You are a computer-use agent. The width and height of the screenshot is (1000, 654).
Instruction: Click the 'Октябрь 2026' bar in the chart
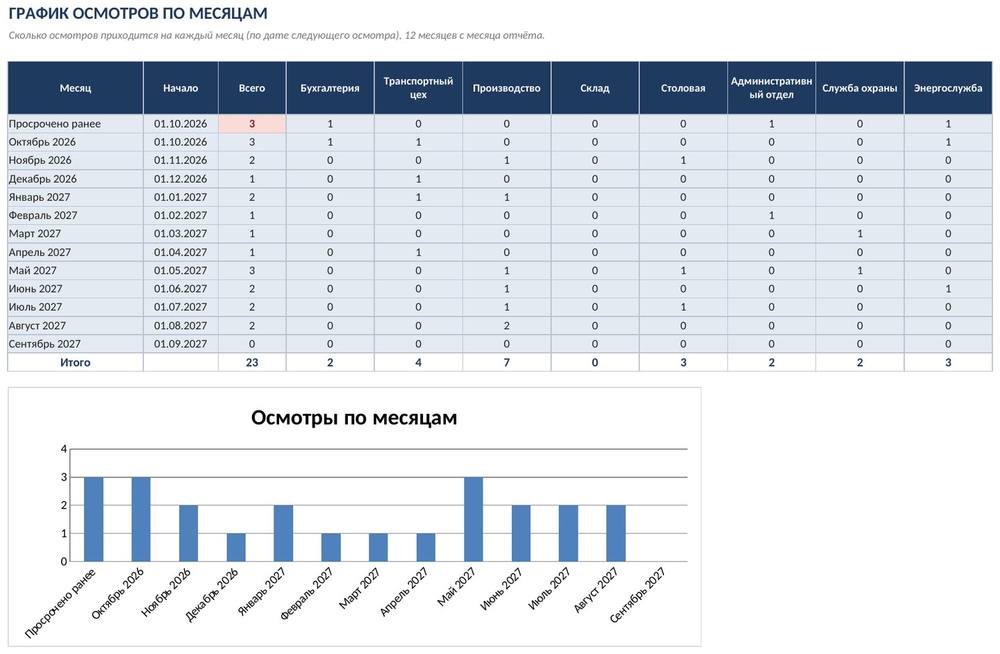click(141, 519)
